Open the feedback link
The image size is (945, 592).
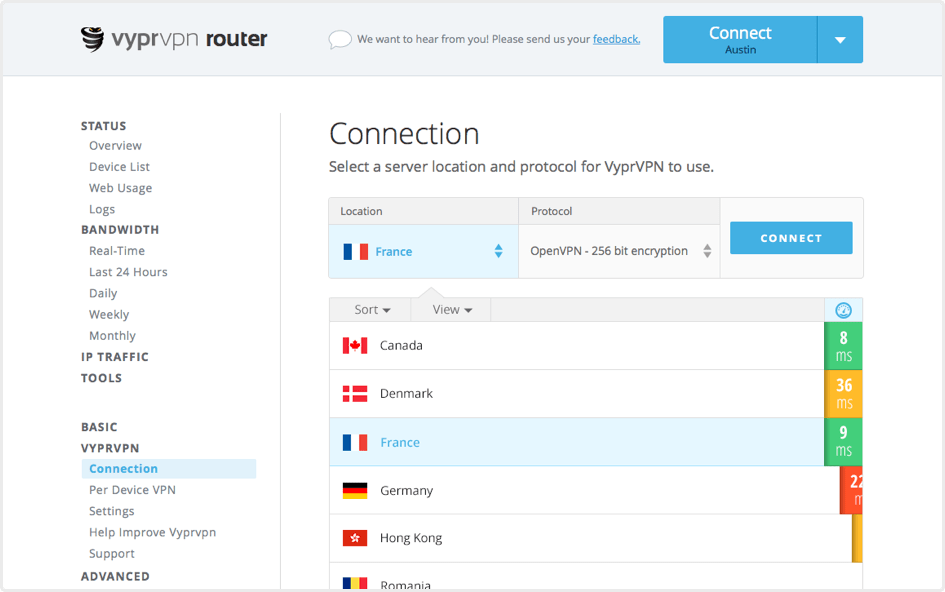click(x=616, y=39)
